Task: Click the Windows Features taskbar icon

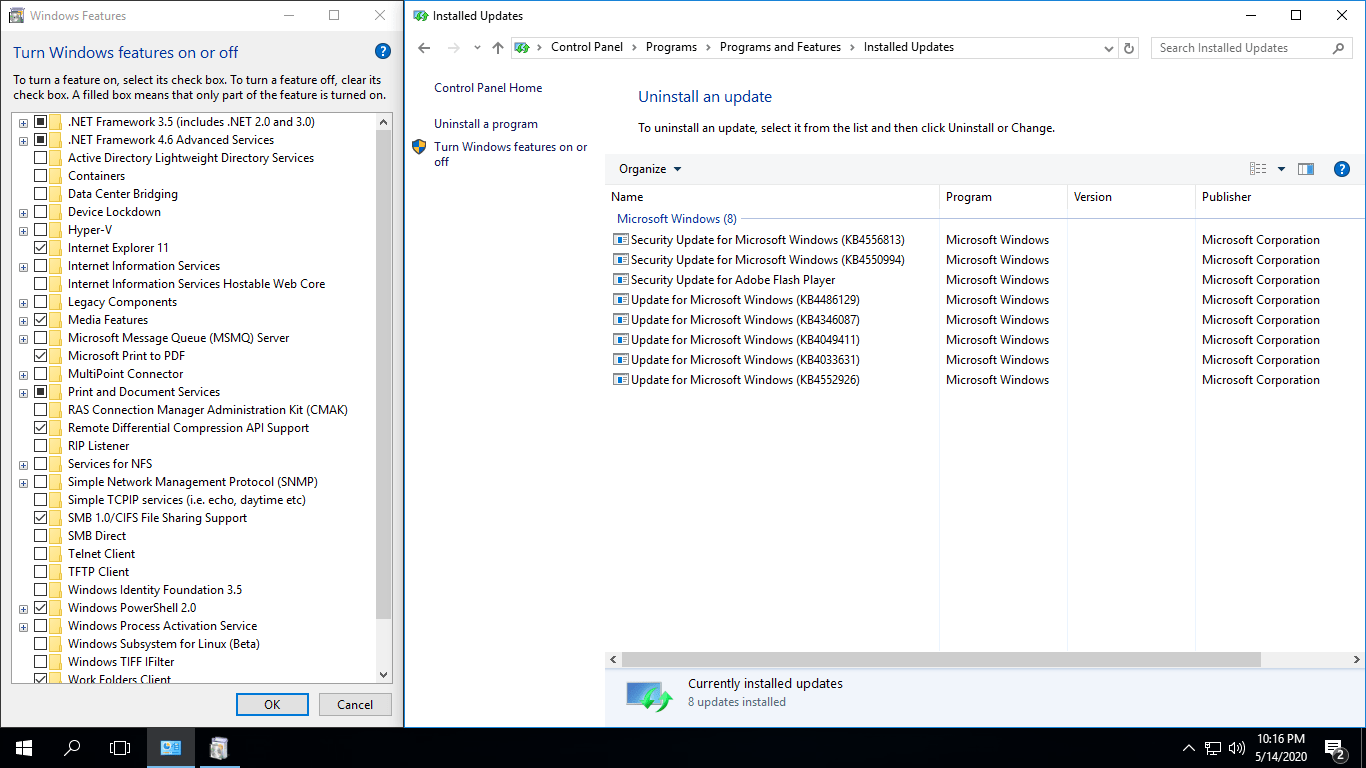Action: pyautogui.click(x=219, y=747)
